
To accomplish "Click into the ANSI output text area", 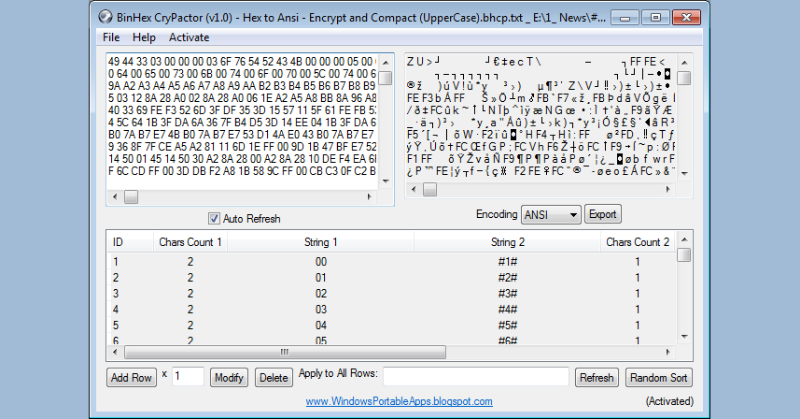I will 541,116.
